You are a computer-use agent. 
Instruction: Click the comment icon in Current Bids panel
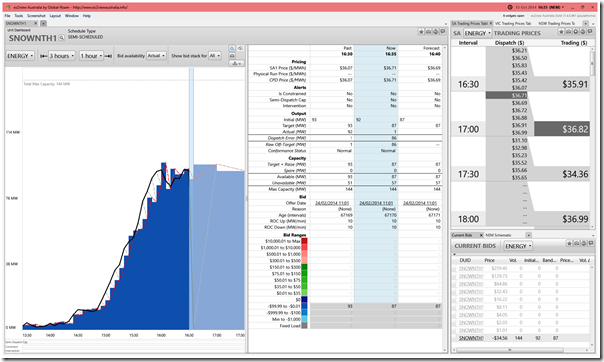point(591,243)
